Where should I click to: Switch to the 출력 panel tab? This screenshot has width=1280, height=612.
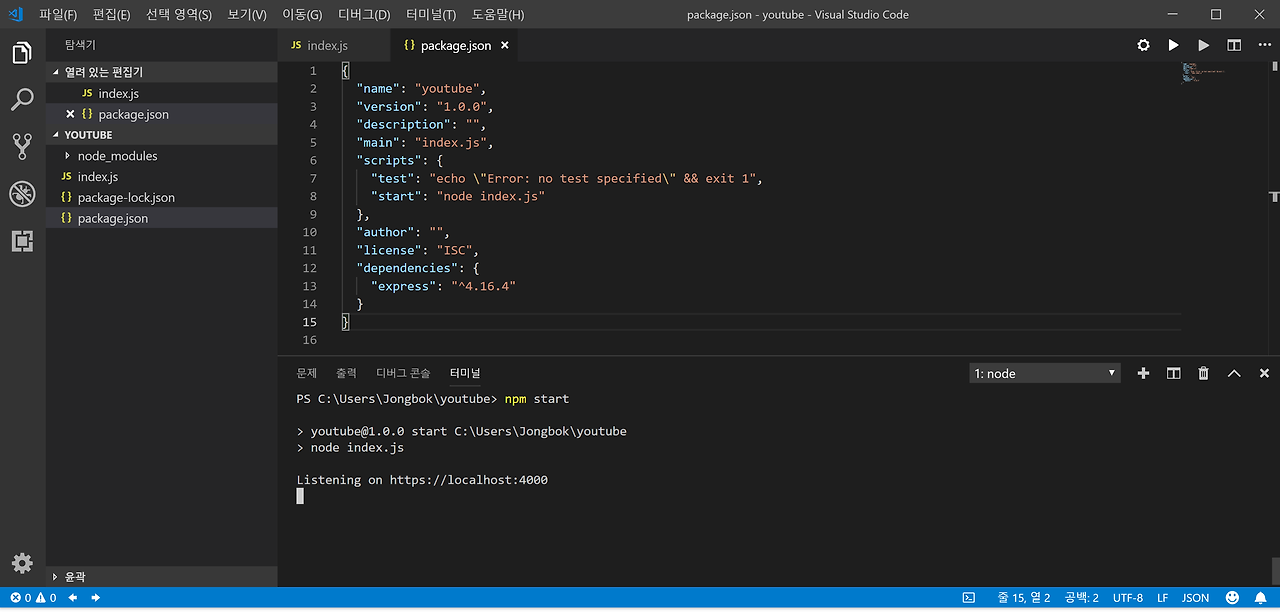pos(346,373)
